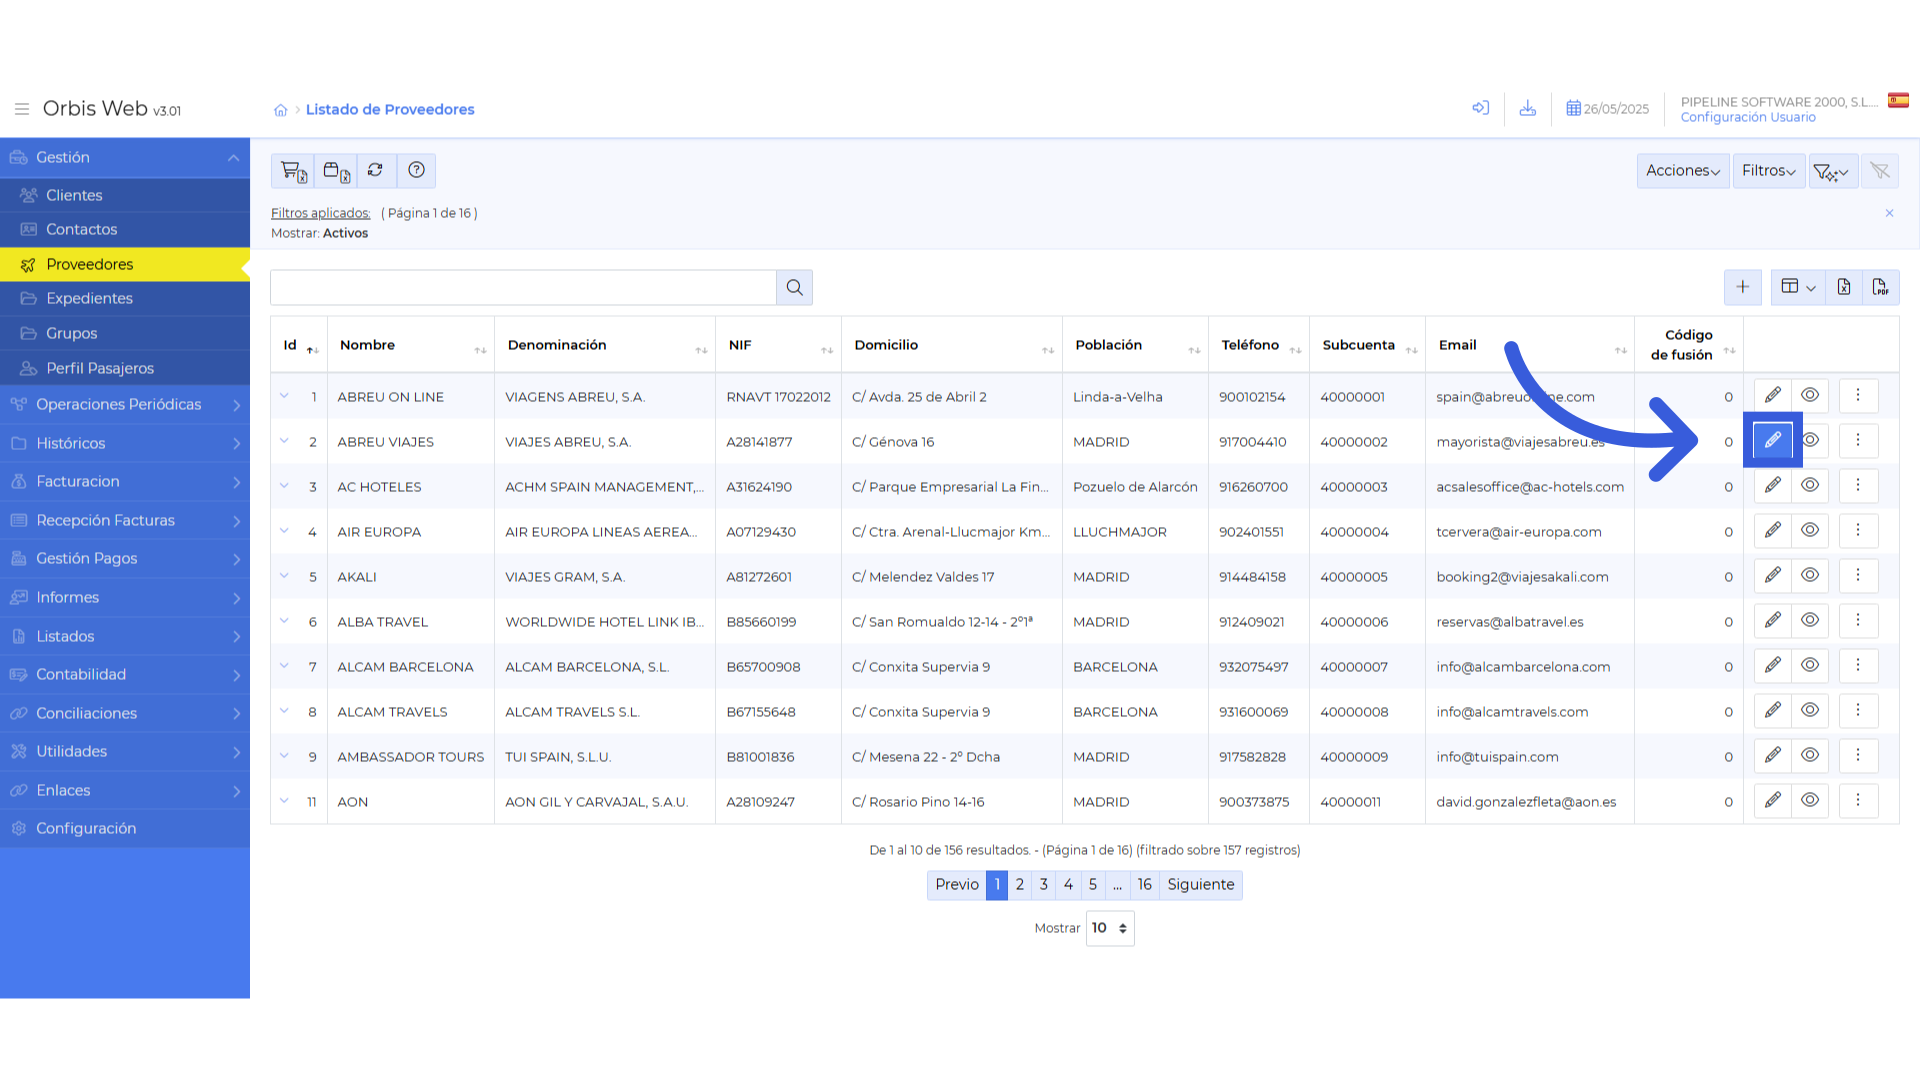Edit AMBASSADOR TOURS supplier

click(x=1773, y=756)
